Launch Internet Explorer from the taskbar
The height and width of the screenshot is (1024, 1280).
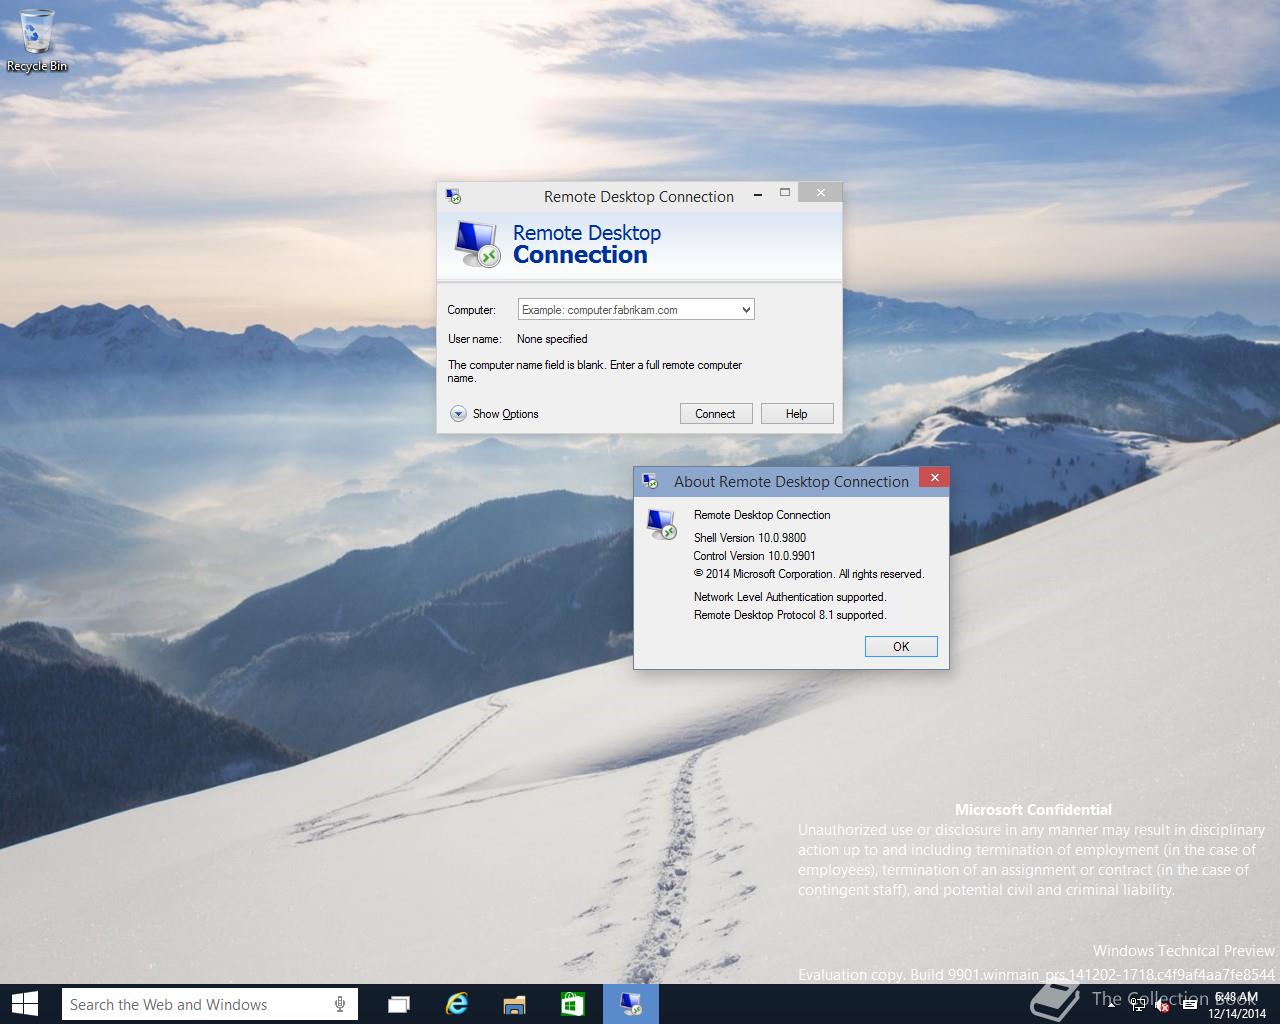click(457, 1004)
